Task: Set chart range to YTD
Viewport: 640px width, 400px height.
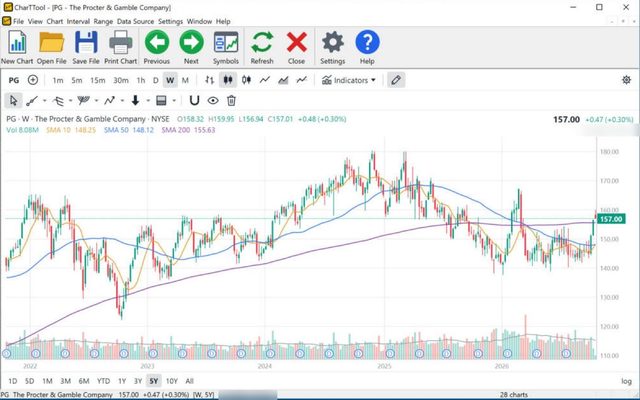Action: click(x=103, y=381)
